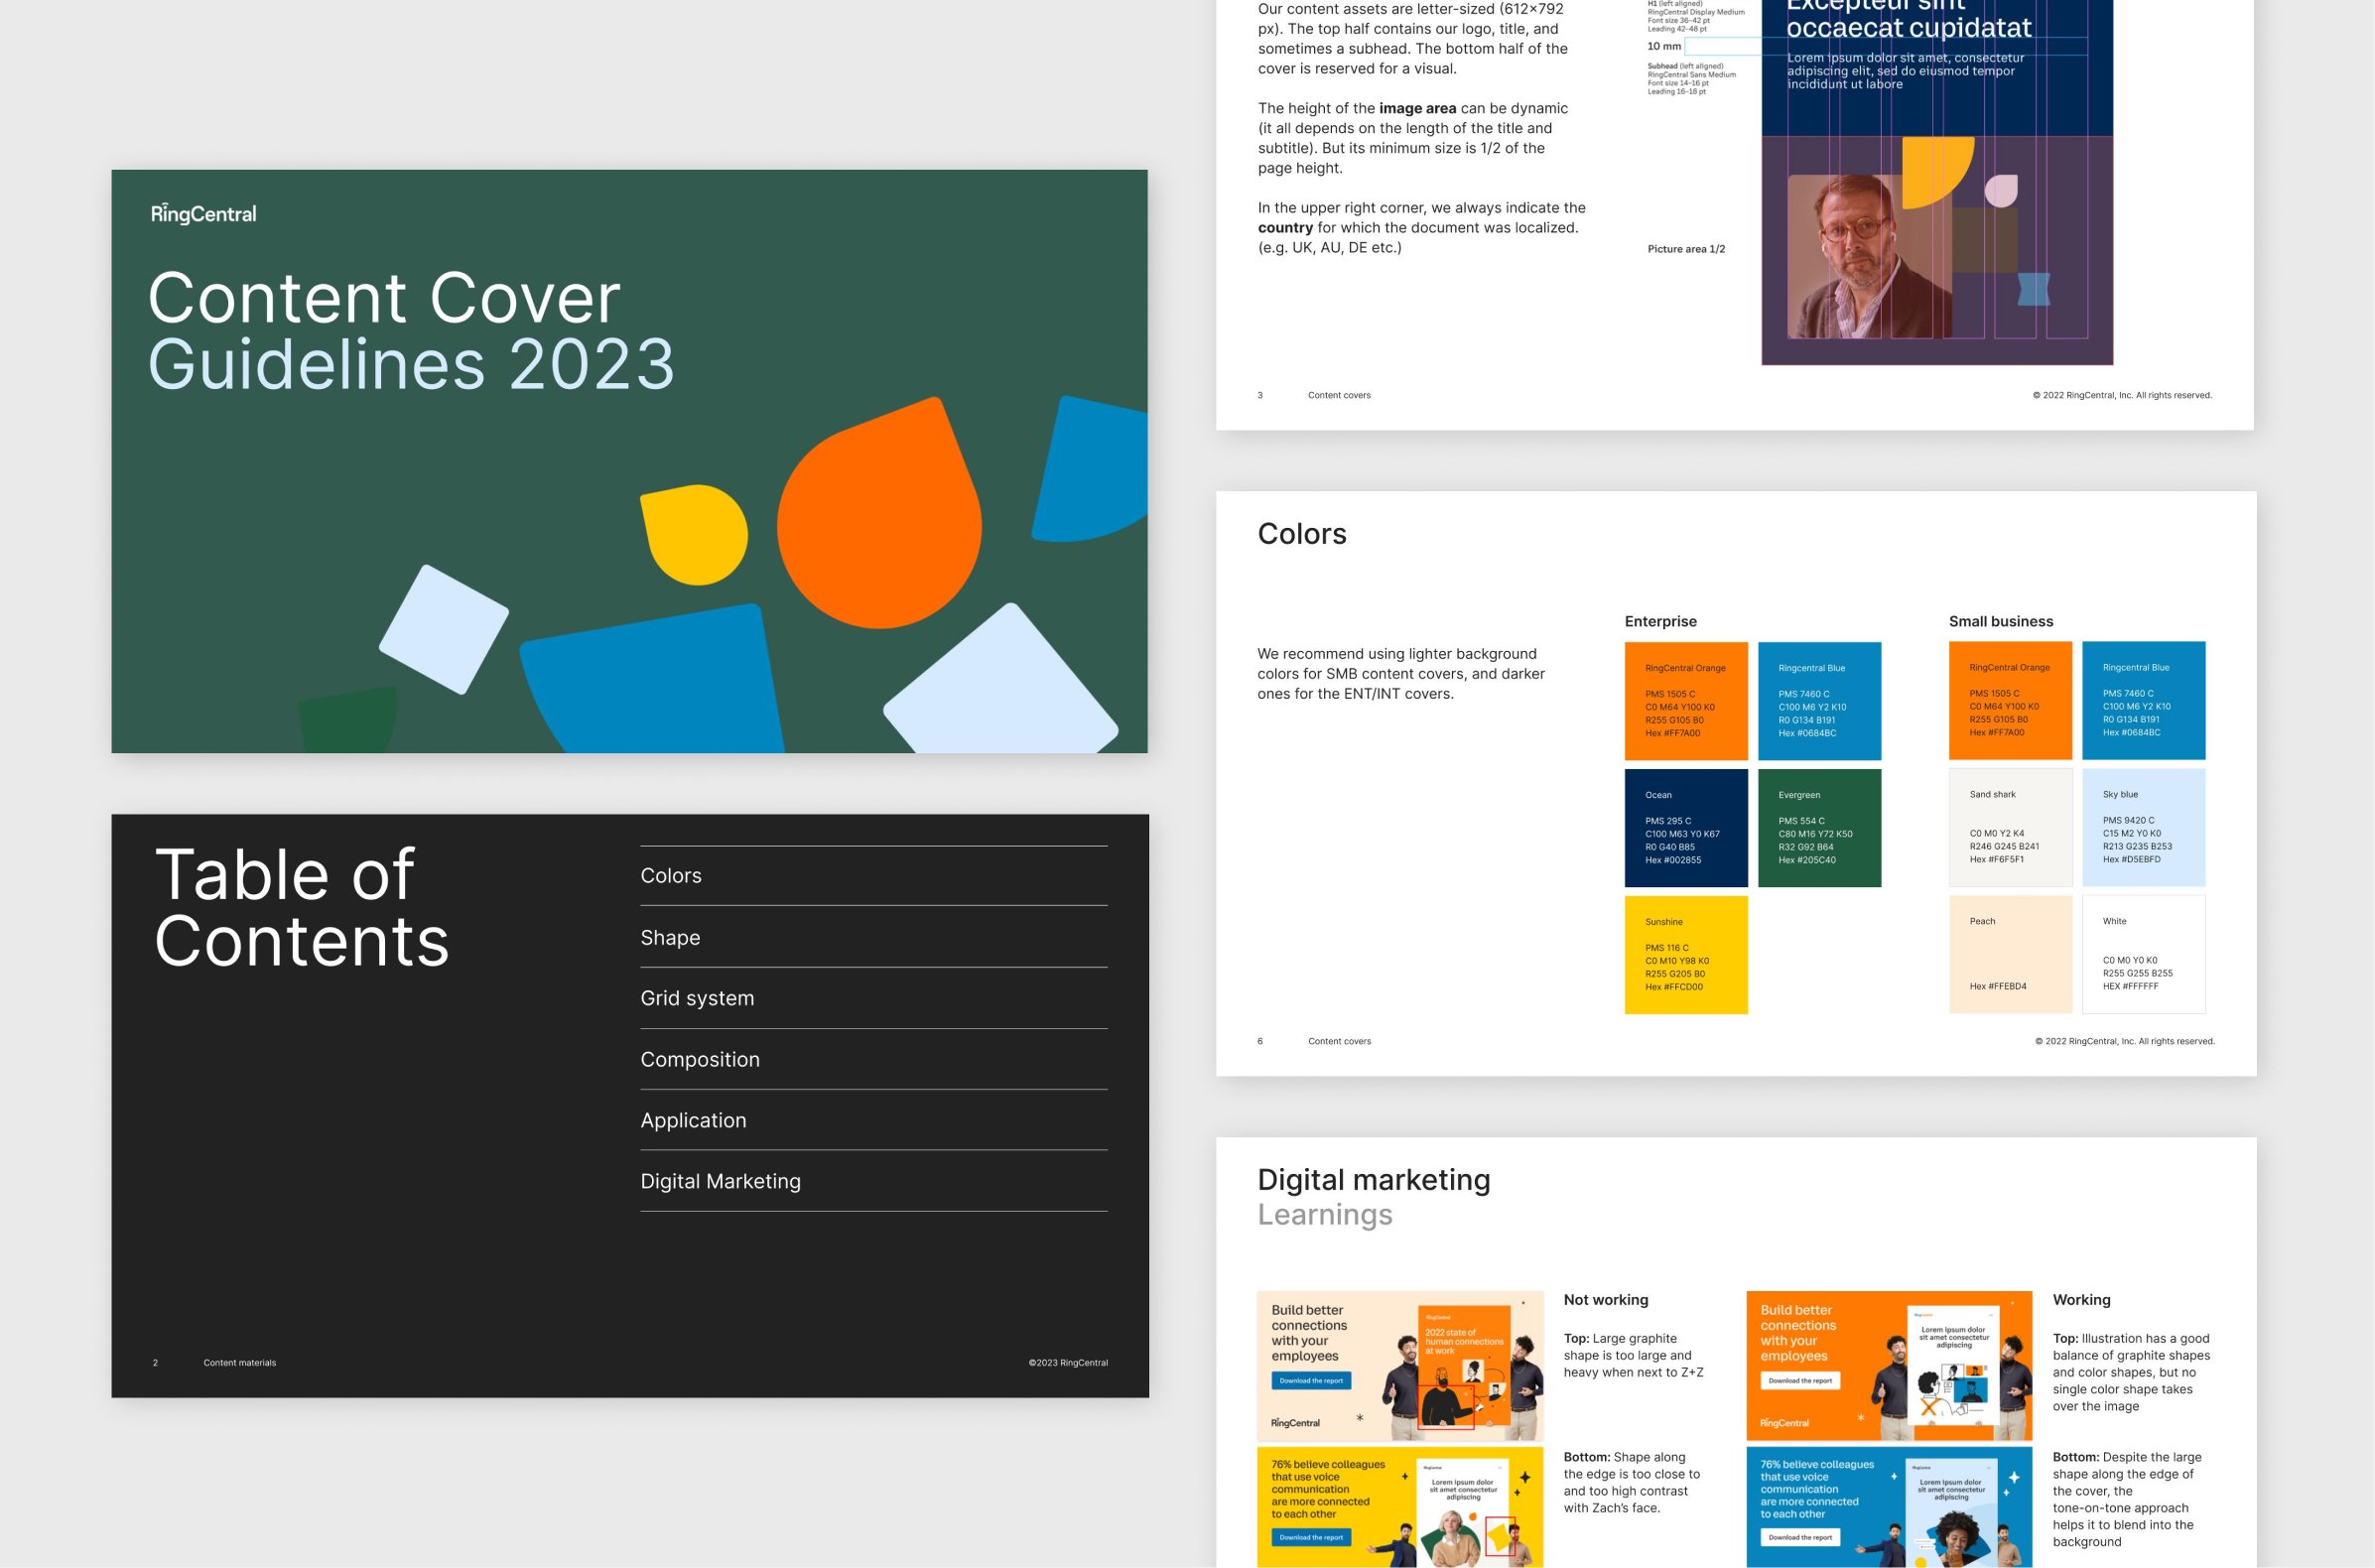Select the yellow '76% believe colleagues' banner thumbnail
This screenshot has height=1568, width=2375.
[x=1400, y=1507]
